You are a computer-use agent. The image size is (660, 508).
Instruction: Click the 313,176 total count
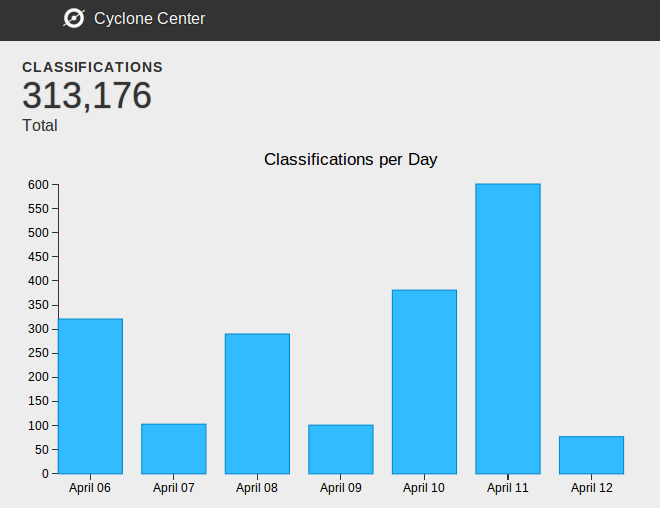point(87,96)
